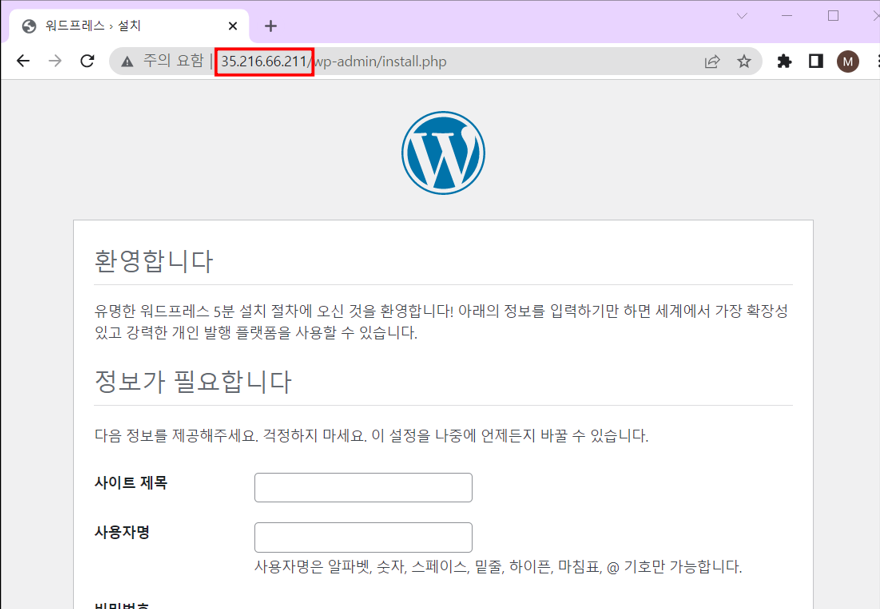Image resolution: width=880 pixels, height=609 pixels.
Task: Close the 워드프레스 설치 tab
Action: (x=233, y=26)
